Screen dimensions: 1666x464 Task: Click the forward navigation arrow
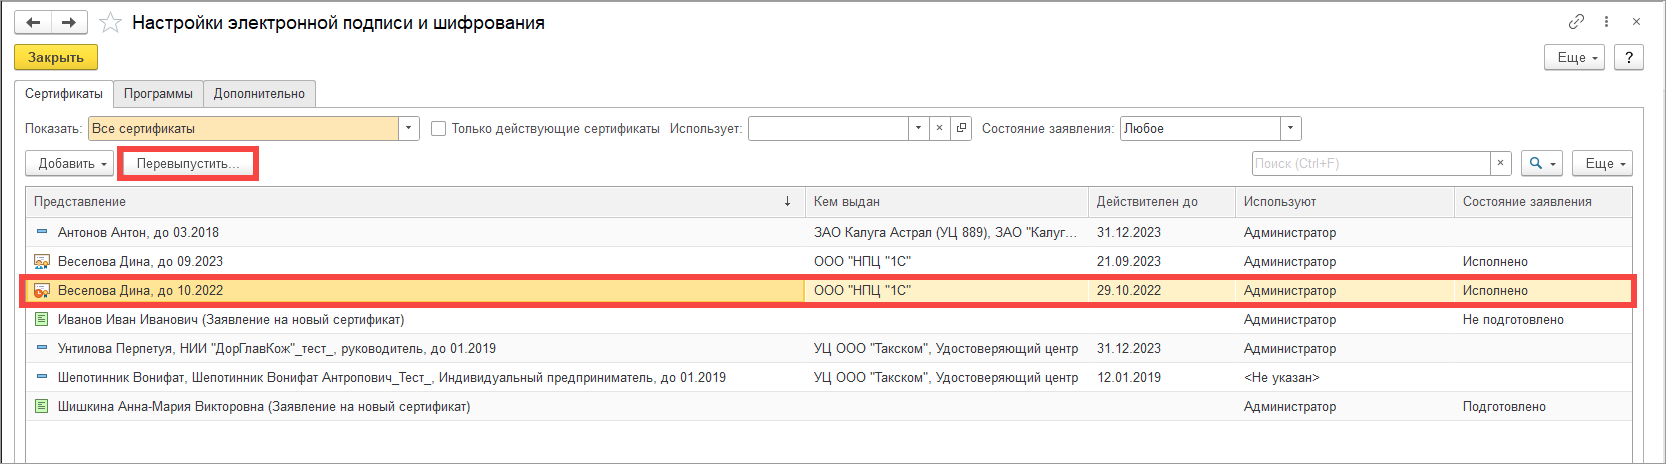point(69,22)
